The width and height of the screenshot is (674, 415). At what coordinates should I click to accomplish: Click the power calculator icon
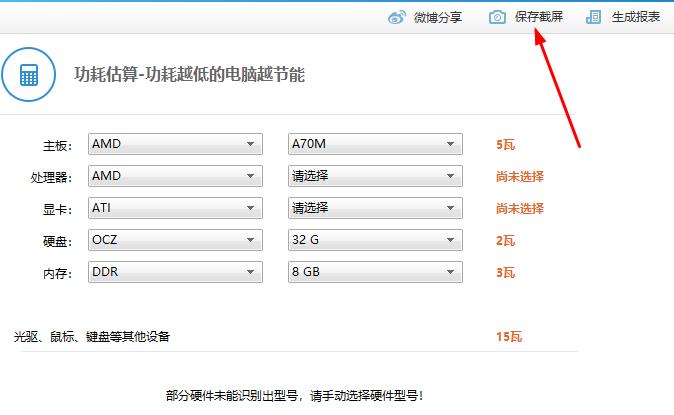(28, 74)
